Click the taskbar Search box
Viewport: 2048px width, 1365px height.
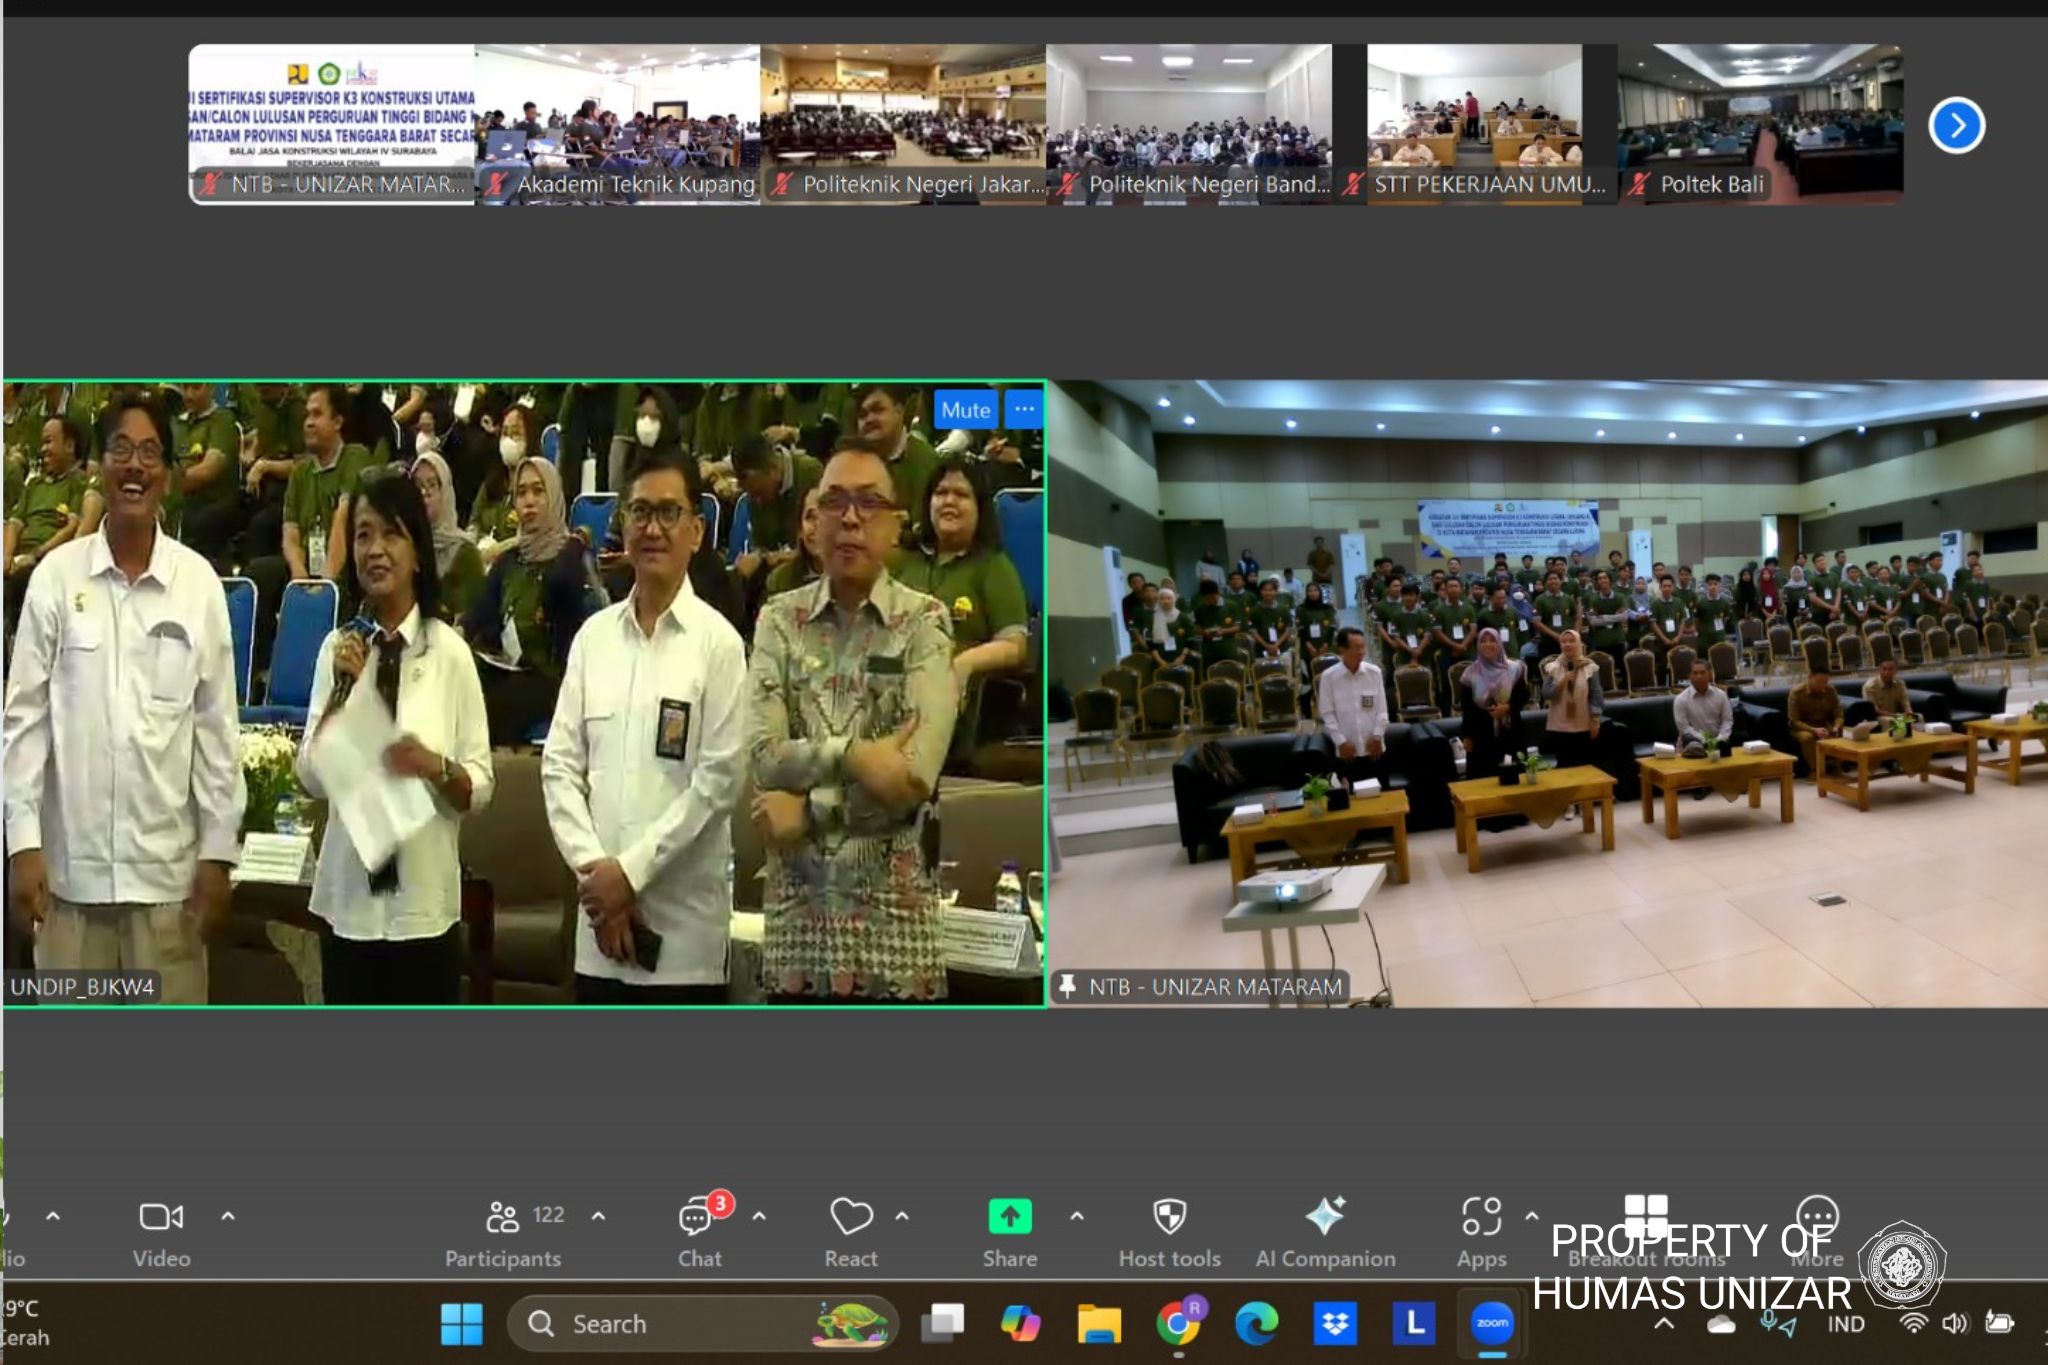(x=702, y=1324)
